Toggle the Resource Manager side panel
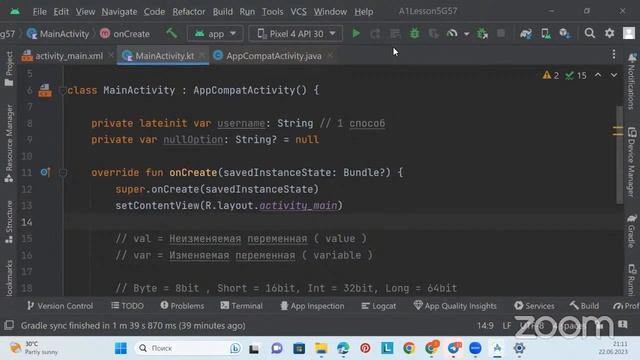 (9, 143)
